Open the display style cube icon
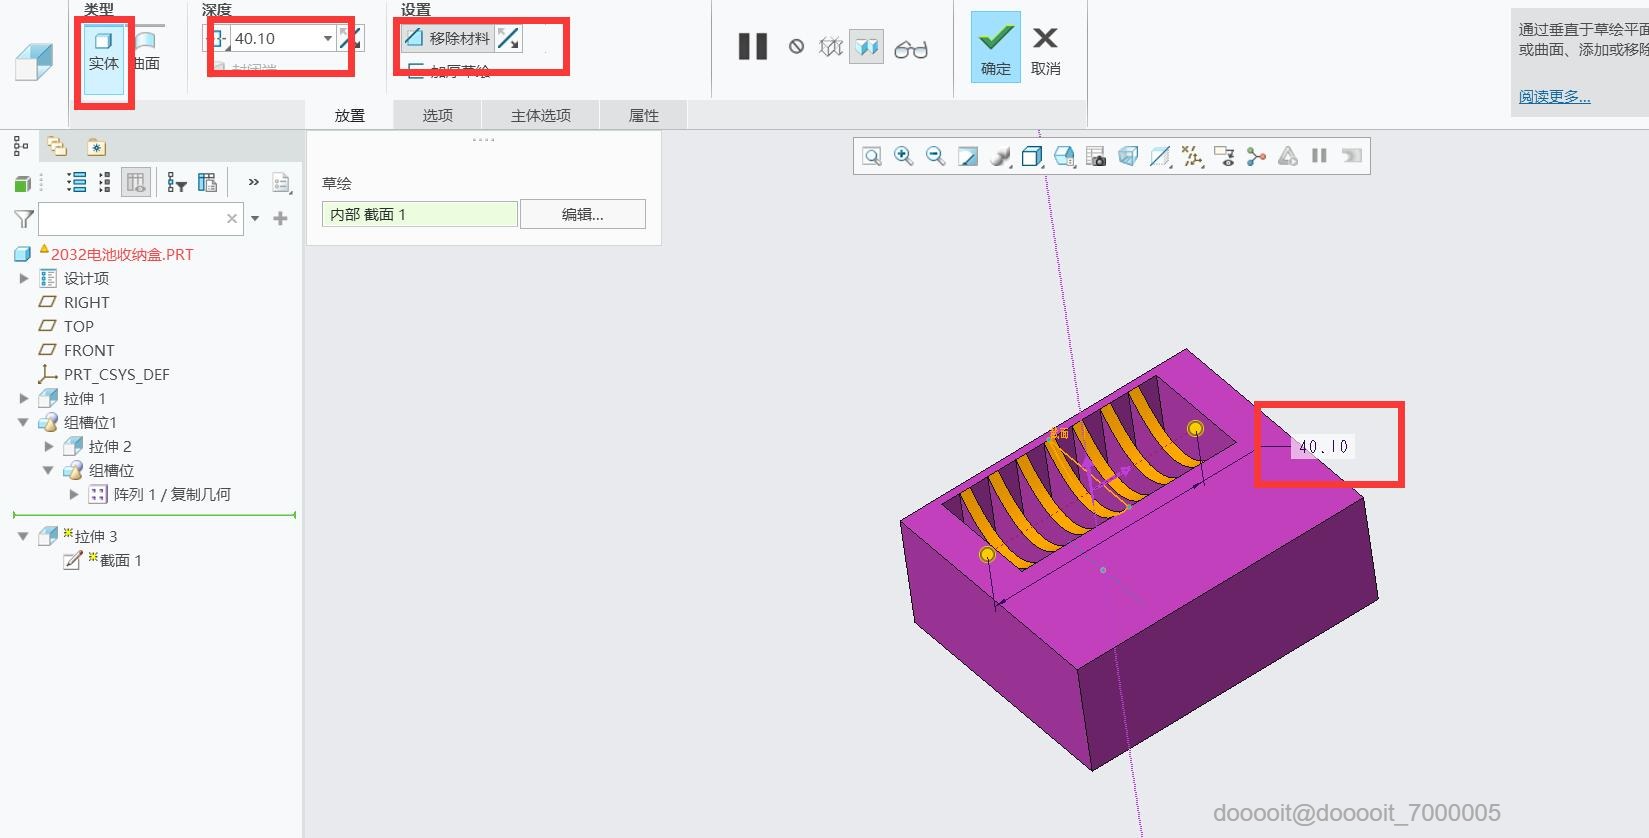The height and width of the screenshot is (838, 1649). point(1031,156)
